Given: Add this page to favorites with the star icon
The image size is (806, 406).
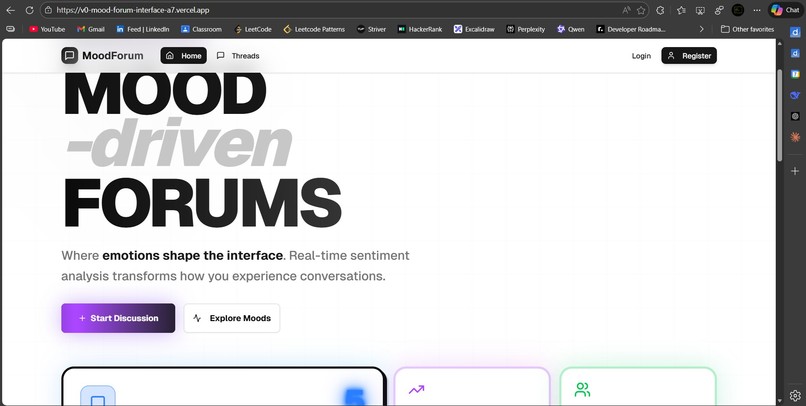Looking at the screenshot, I should 641,10.
